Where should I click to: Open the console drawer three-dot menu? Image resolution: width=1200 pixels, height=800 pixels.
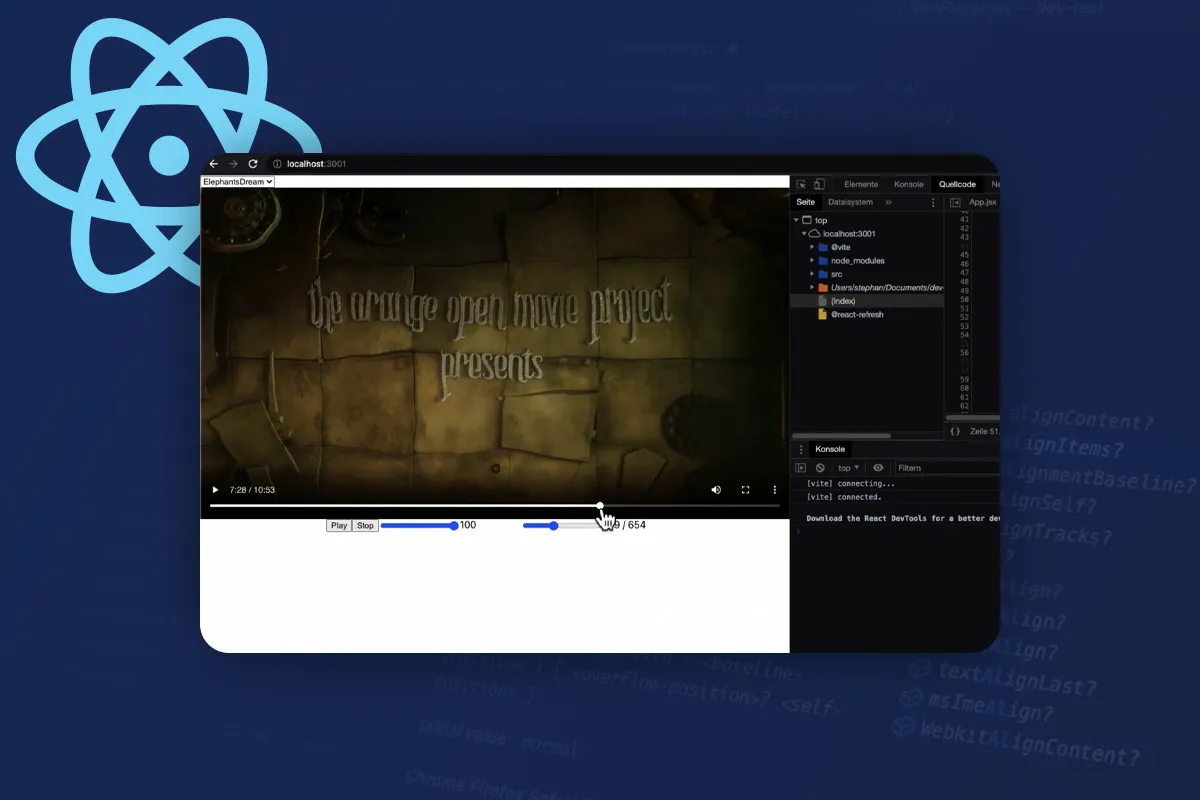pyautogui.click(x=800, y=449)
